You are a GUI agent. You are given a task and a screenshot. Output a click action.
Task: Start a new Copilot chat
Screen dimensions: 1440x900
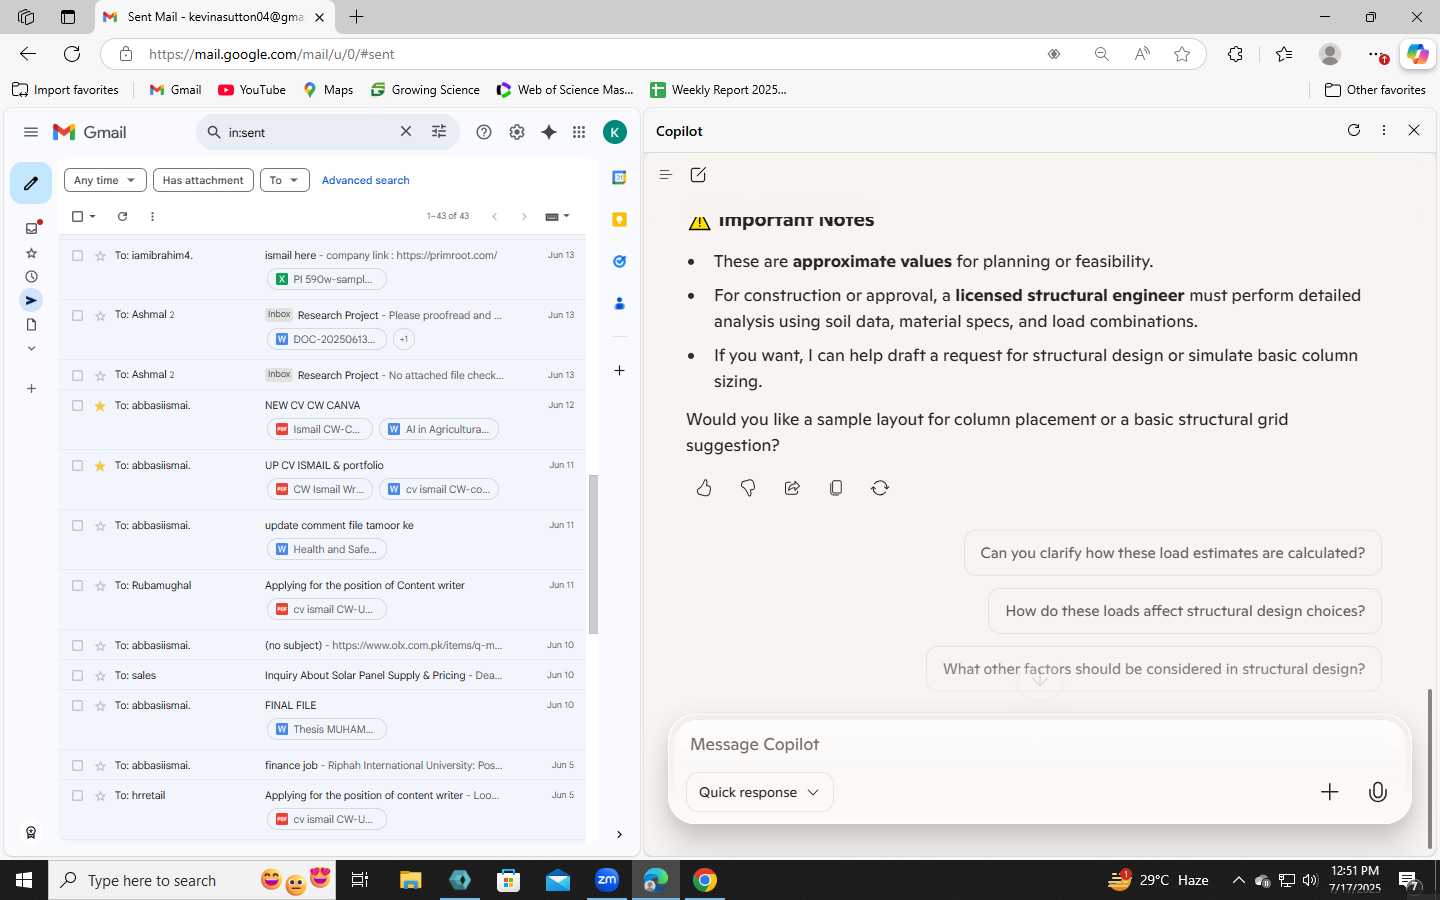[698, 175]
